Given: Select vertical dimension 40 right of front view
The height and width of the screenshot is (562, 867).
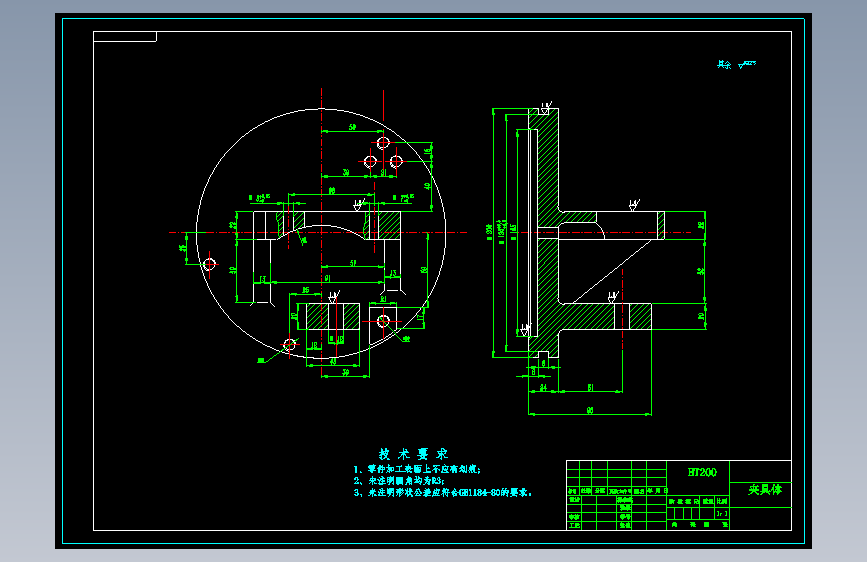Looking at the screenshot, I should pos(427,186).
